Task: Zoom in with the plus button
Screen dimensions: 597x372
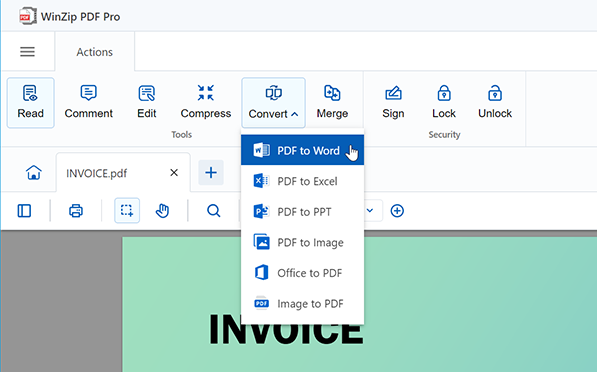Action: coord(397,211)
